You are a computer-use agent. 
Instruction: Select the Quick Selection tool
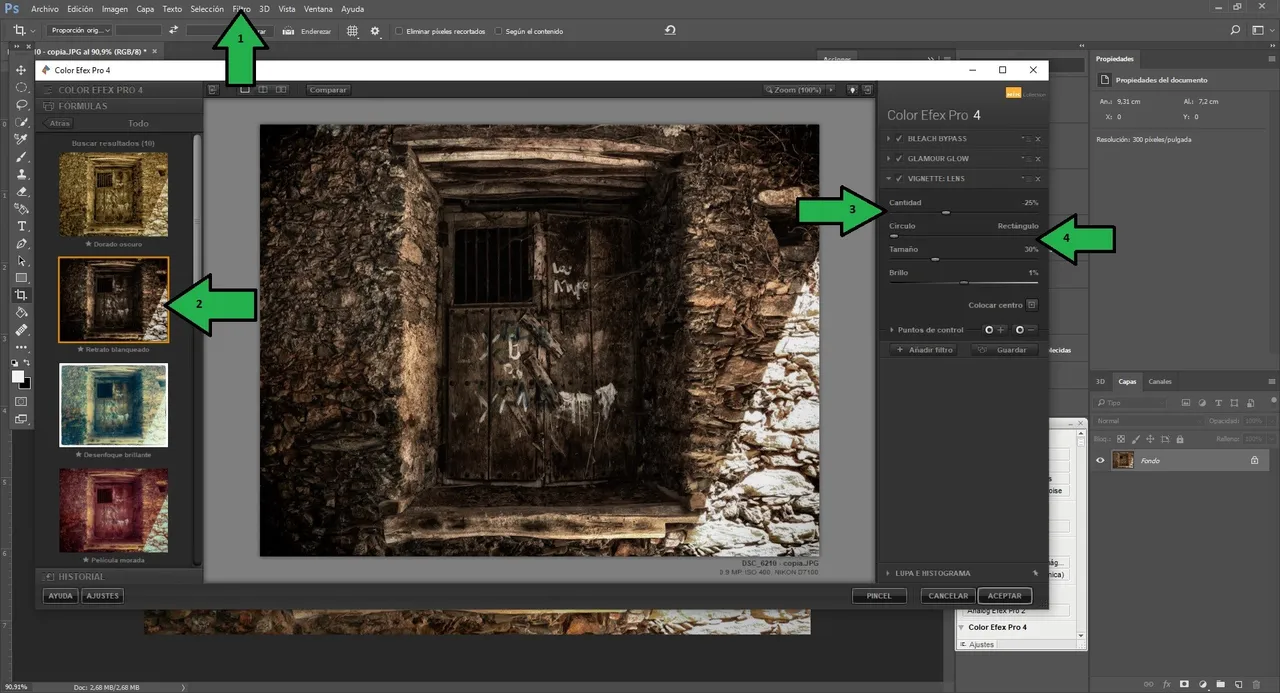tap(21, 122)
